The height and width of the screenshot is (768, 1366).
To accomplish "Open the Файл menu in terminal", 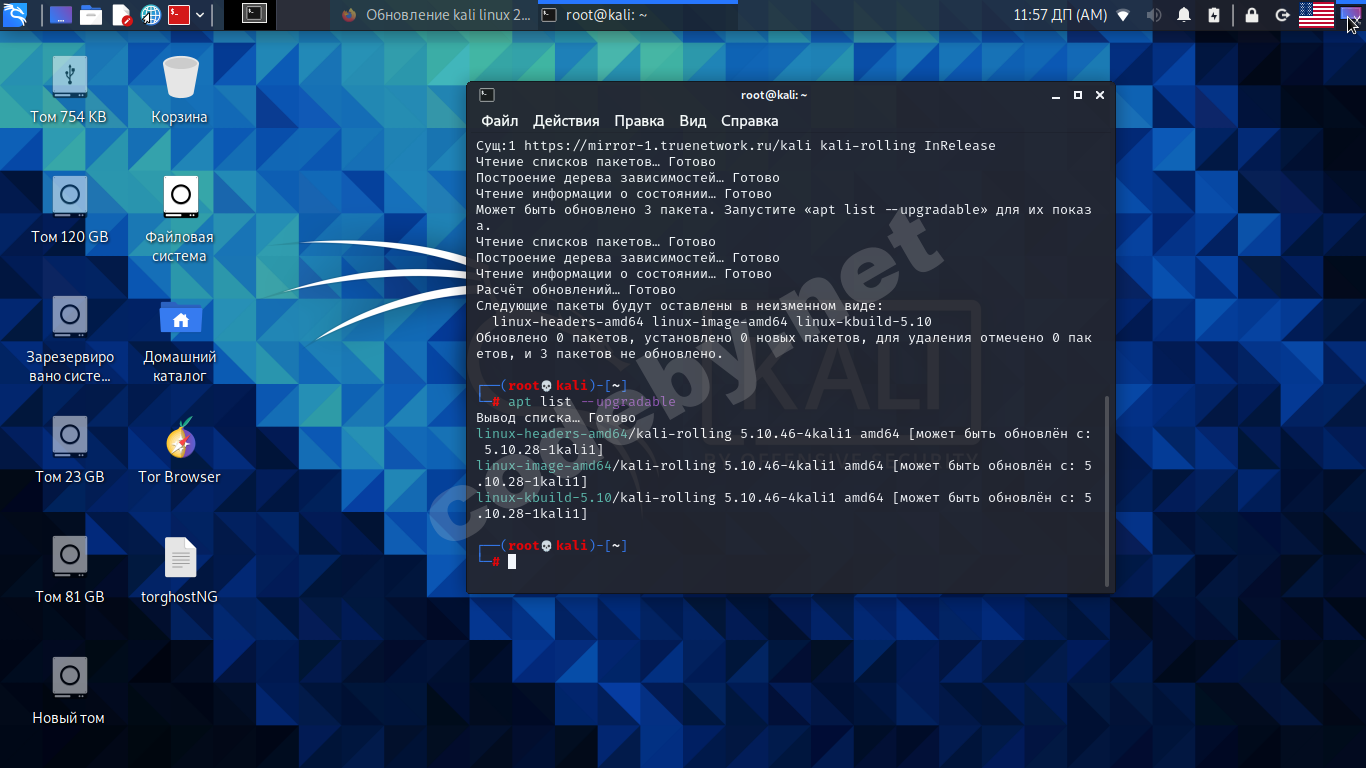I will point(499,121).
